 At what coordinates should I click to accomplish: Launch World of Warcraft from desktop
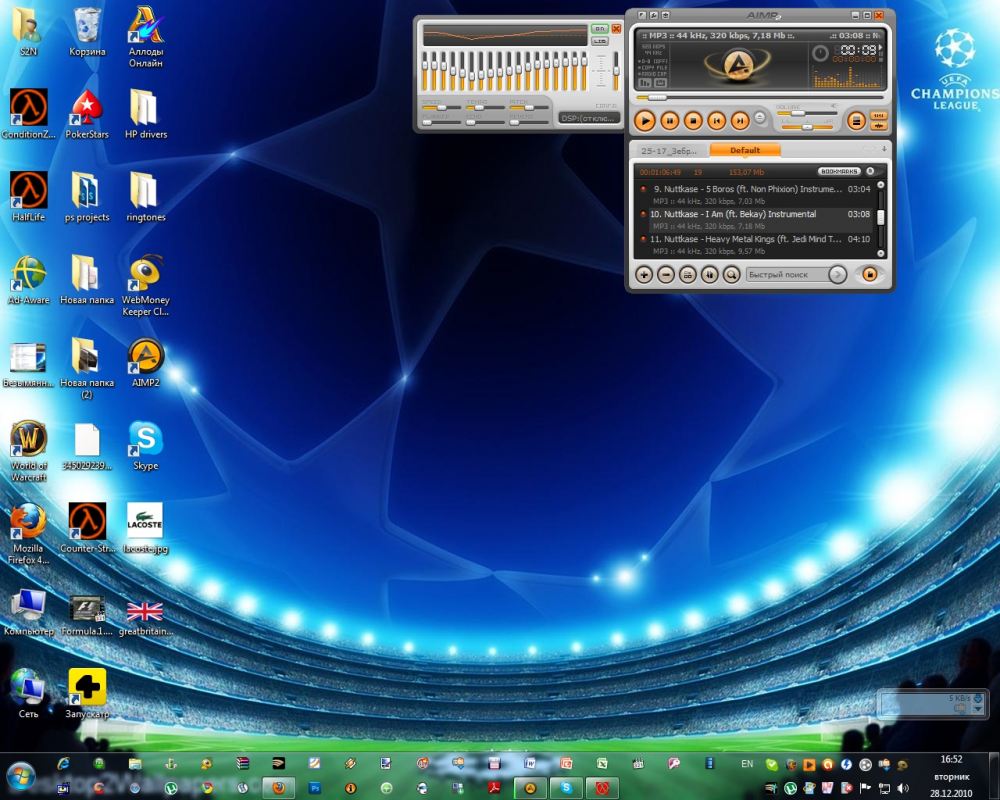28,451
